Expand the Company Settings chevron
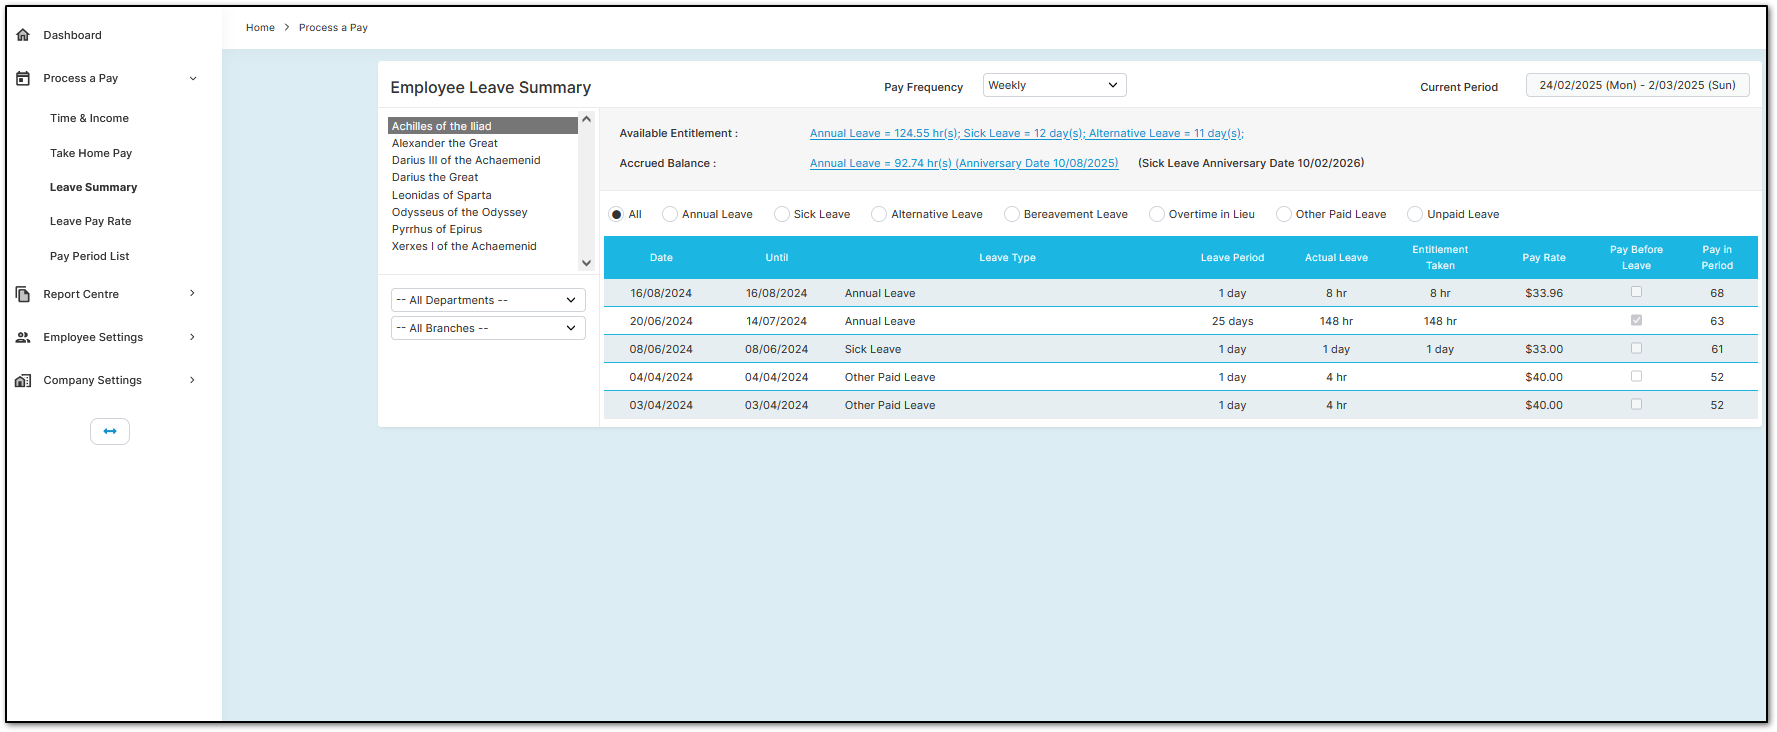This screenshot has height=732, width=1777. coord(193,380)
